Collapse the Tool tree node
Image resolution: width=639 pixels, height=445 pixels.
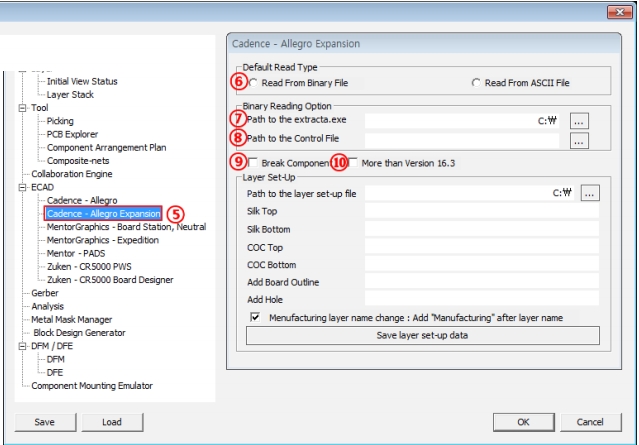tap(22, 108)
